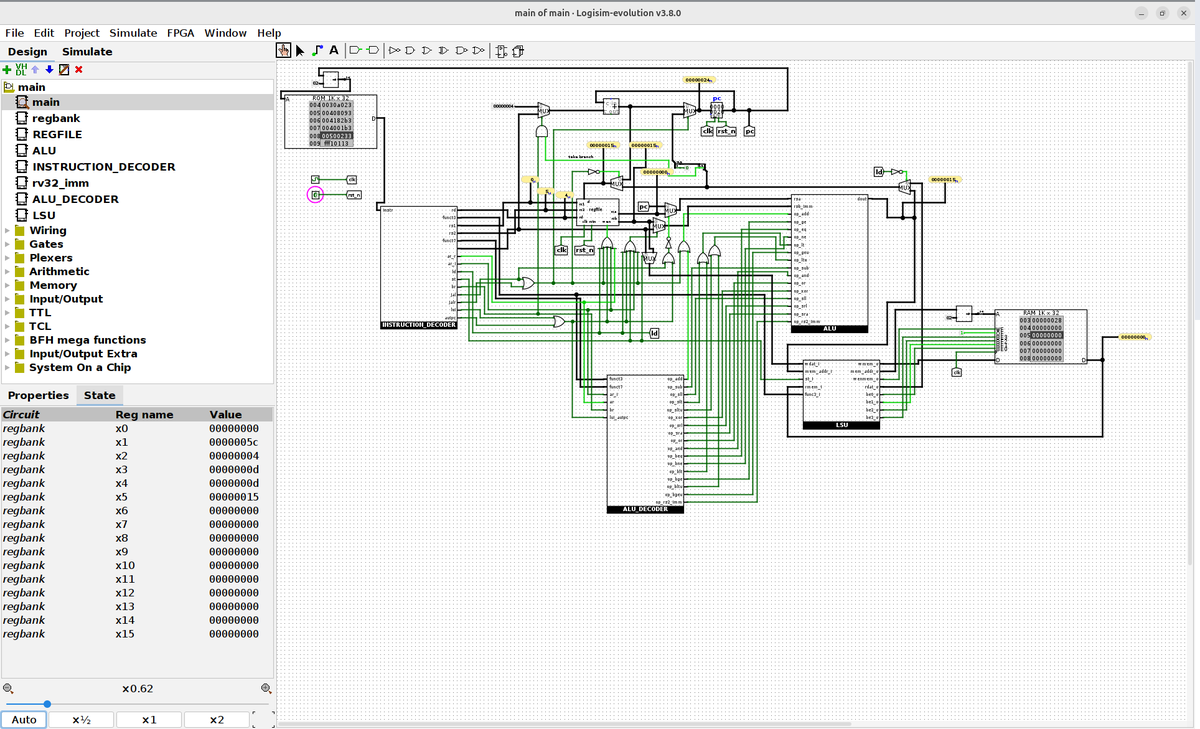Move circuit up with arrow icon
The image size is (1200, 729).
point(35,69)
